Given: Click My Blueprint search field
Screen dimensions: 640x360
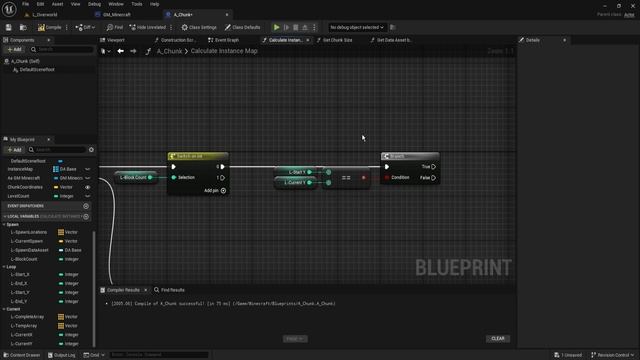Looking at the screenshot, I should click(57, 150).
